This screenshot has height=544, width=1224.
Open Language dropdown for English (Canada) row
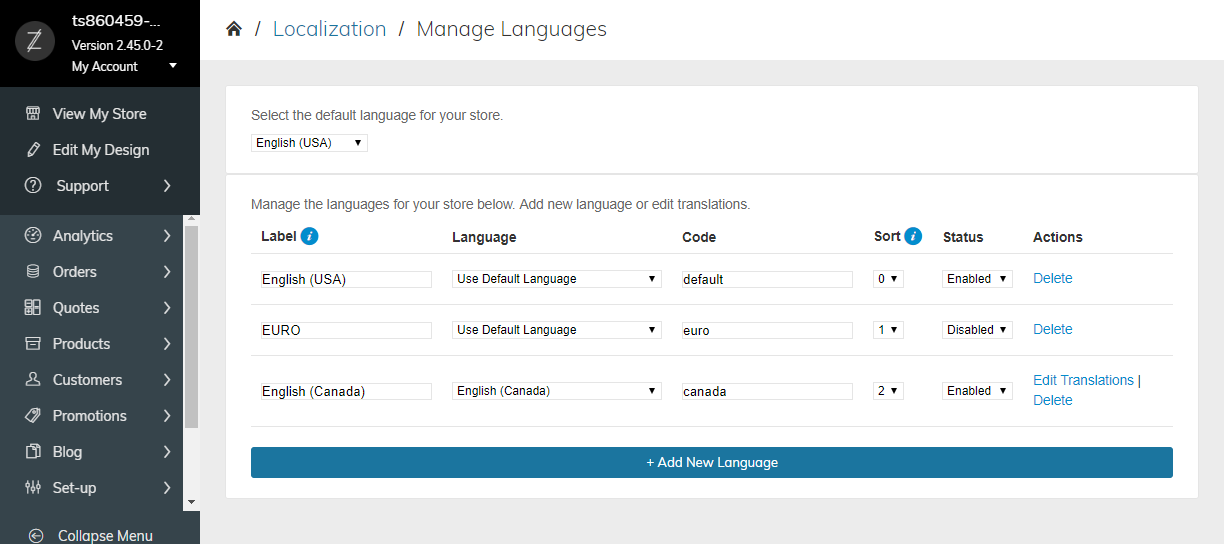pos(557,391)
